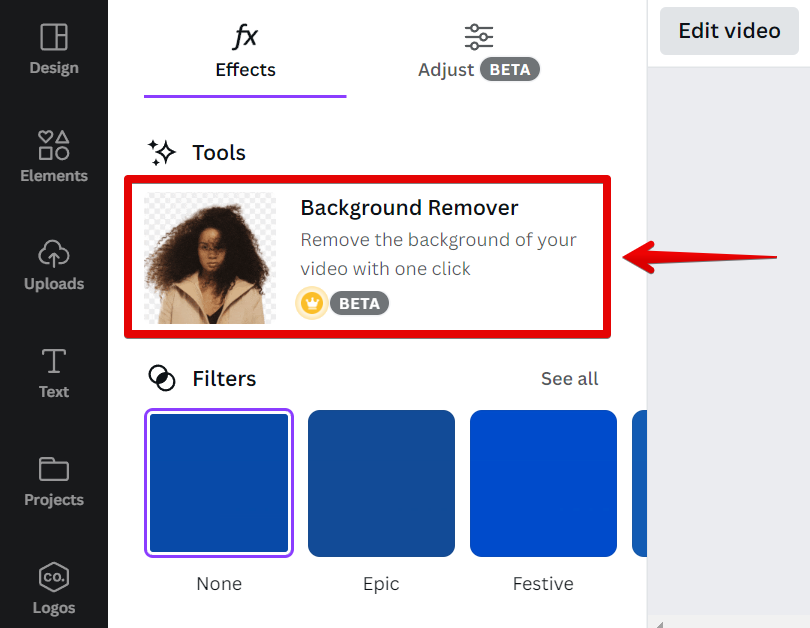810x628 pixels.
Task: Click the Adjust sliders icon
Action: click(x=478, y=36)
